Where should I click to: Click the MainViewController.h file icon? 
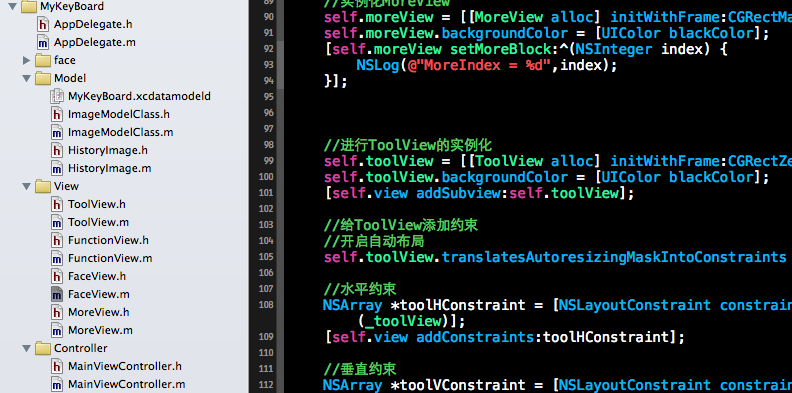57,367
